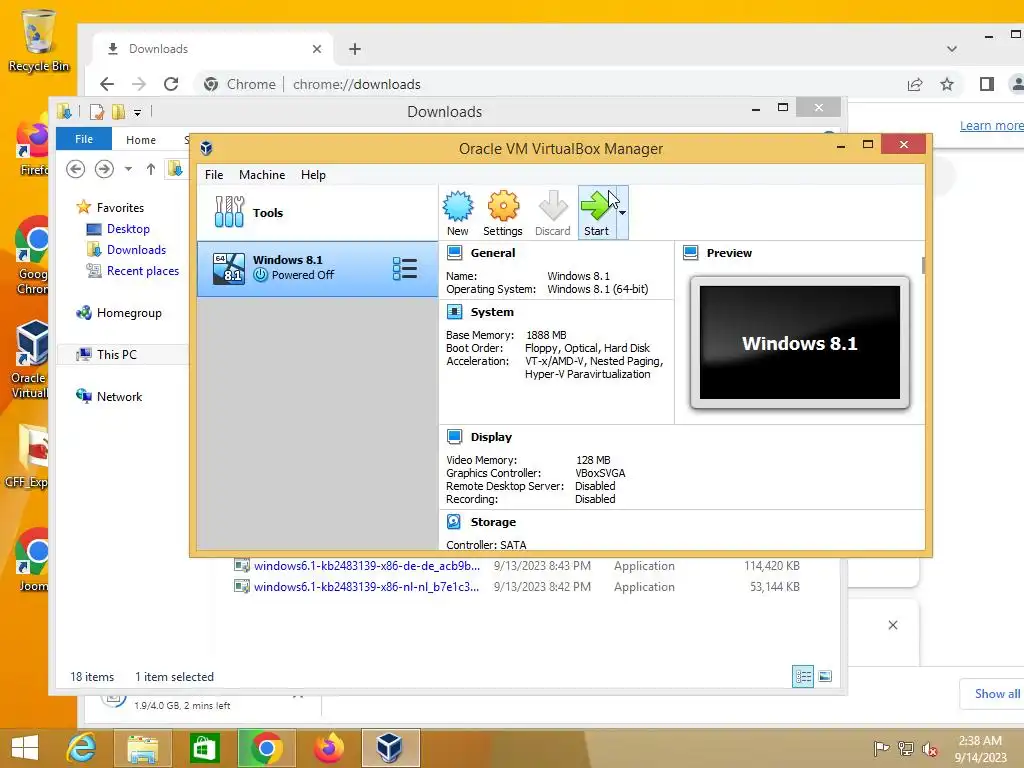Click the Explorer Forward arrow
This screenshot has width=1024, height=768.
click(104, 170)
